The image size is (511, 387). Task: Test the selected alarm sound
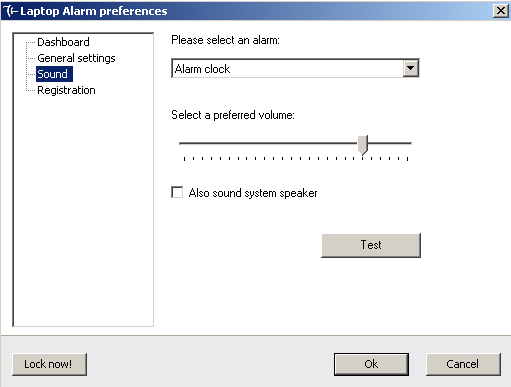(x=371, y=245)
